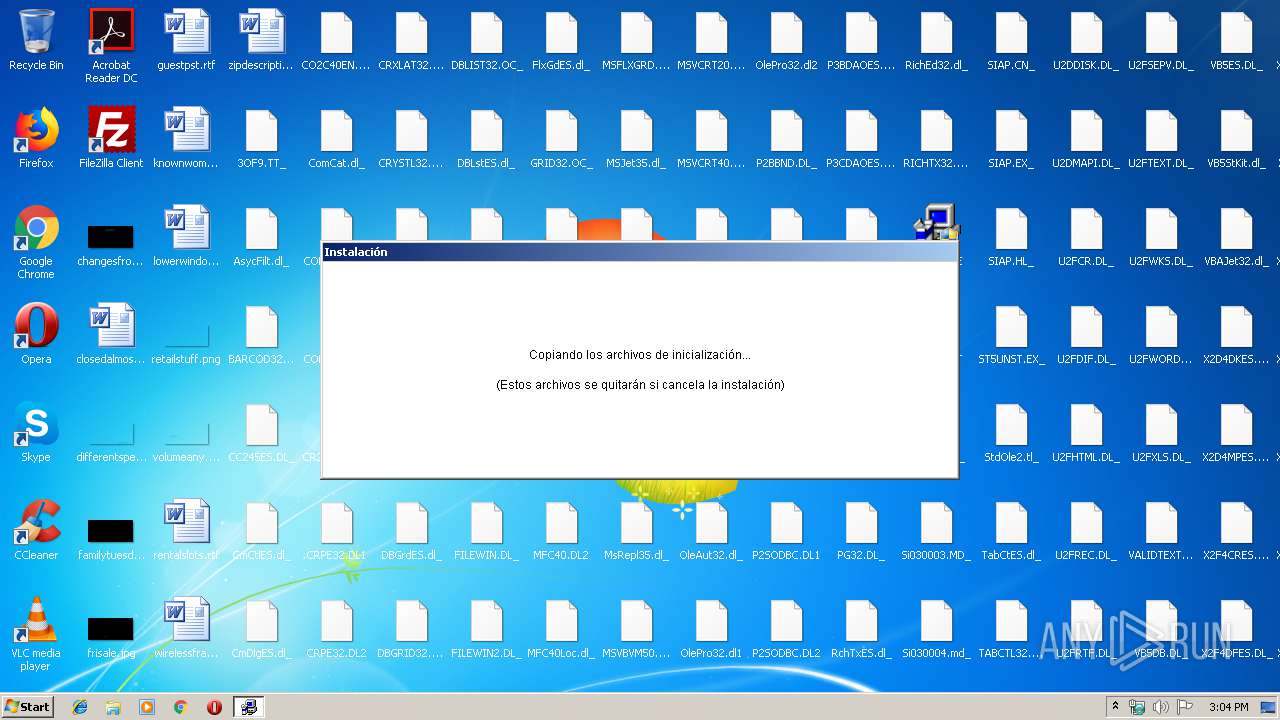Image resolution: width=1280 pixels, height=720 pixels.
Task: Open the Action Center flag icon
Action: pyautogui.click(x=1183, y=707)
